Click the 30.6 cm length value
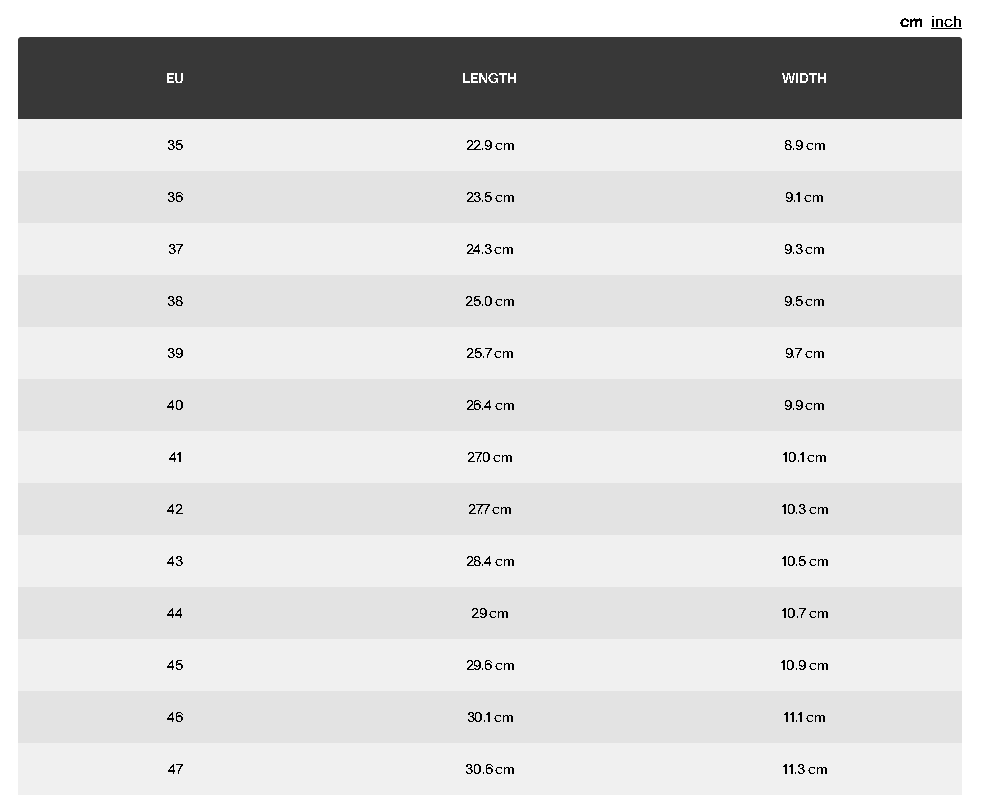The height and width of the screenshot is (810, 988). pos(490,769)
